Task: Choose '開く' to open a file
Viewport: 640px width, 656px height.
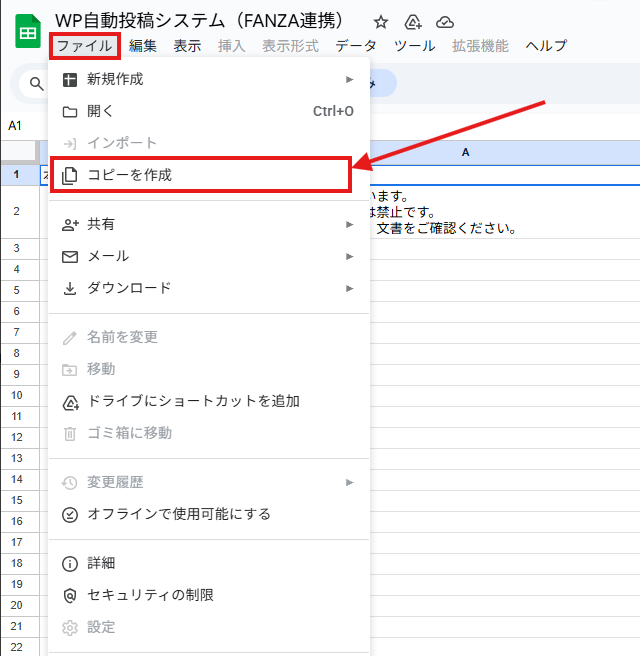Action: [x=101, y=111]
